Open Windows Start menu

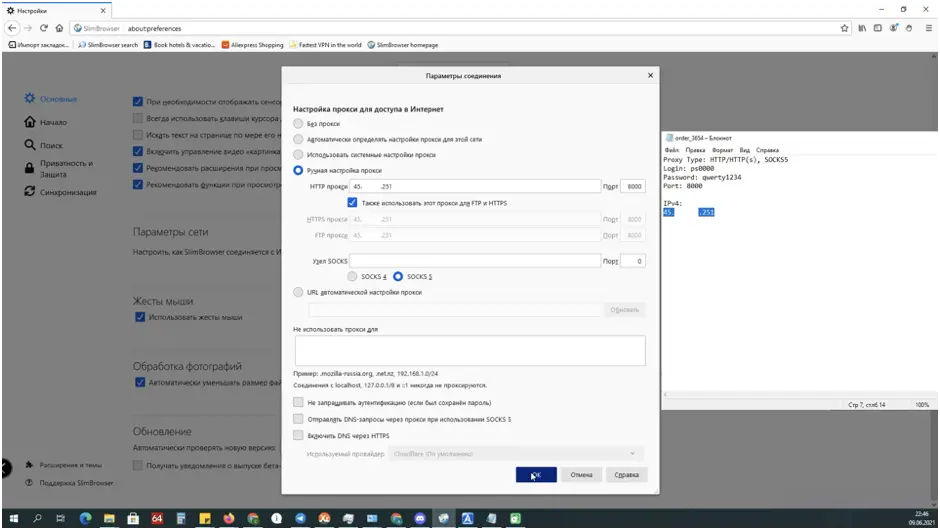coord(13,519)
